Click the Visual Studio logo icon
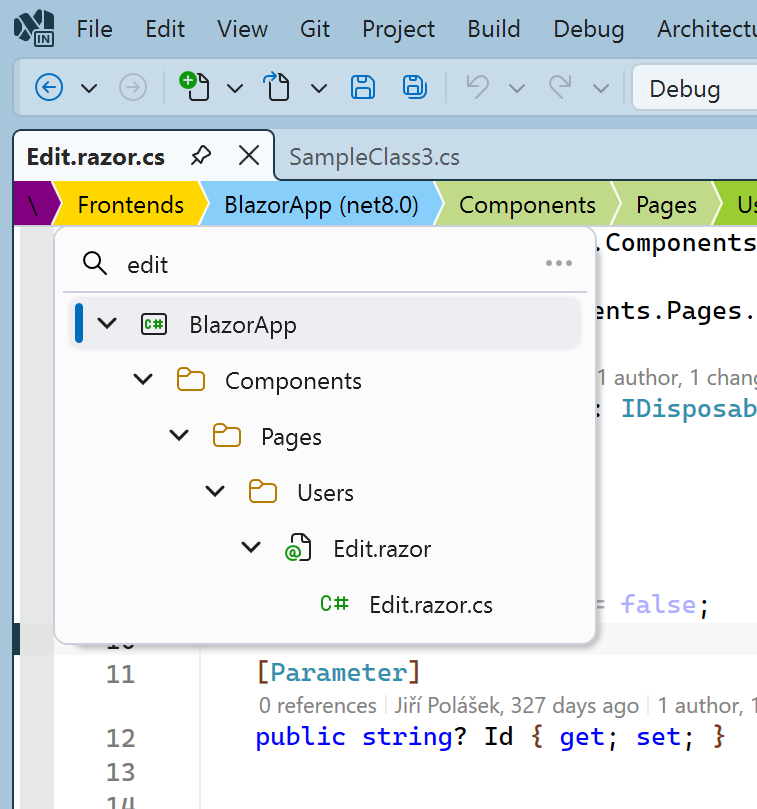 (x=34, y=28)
